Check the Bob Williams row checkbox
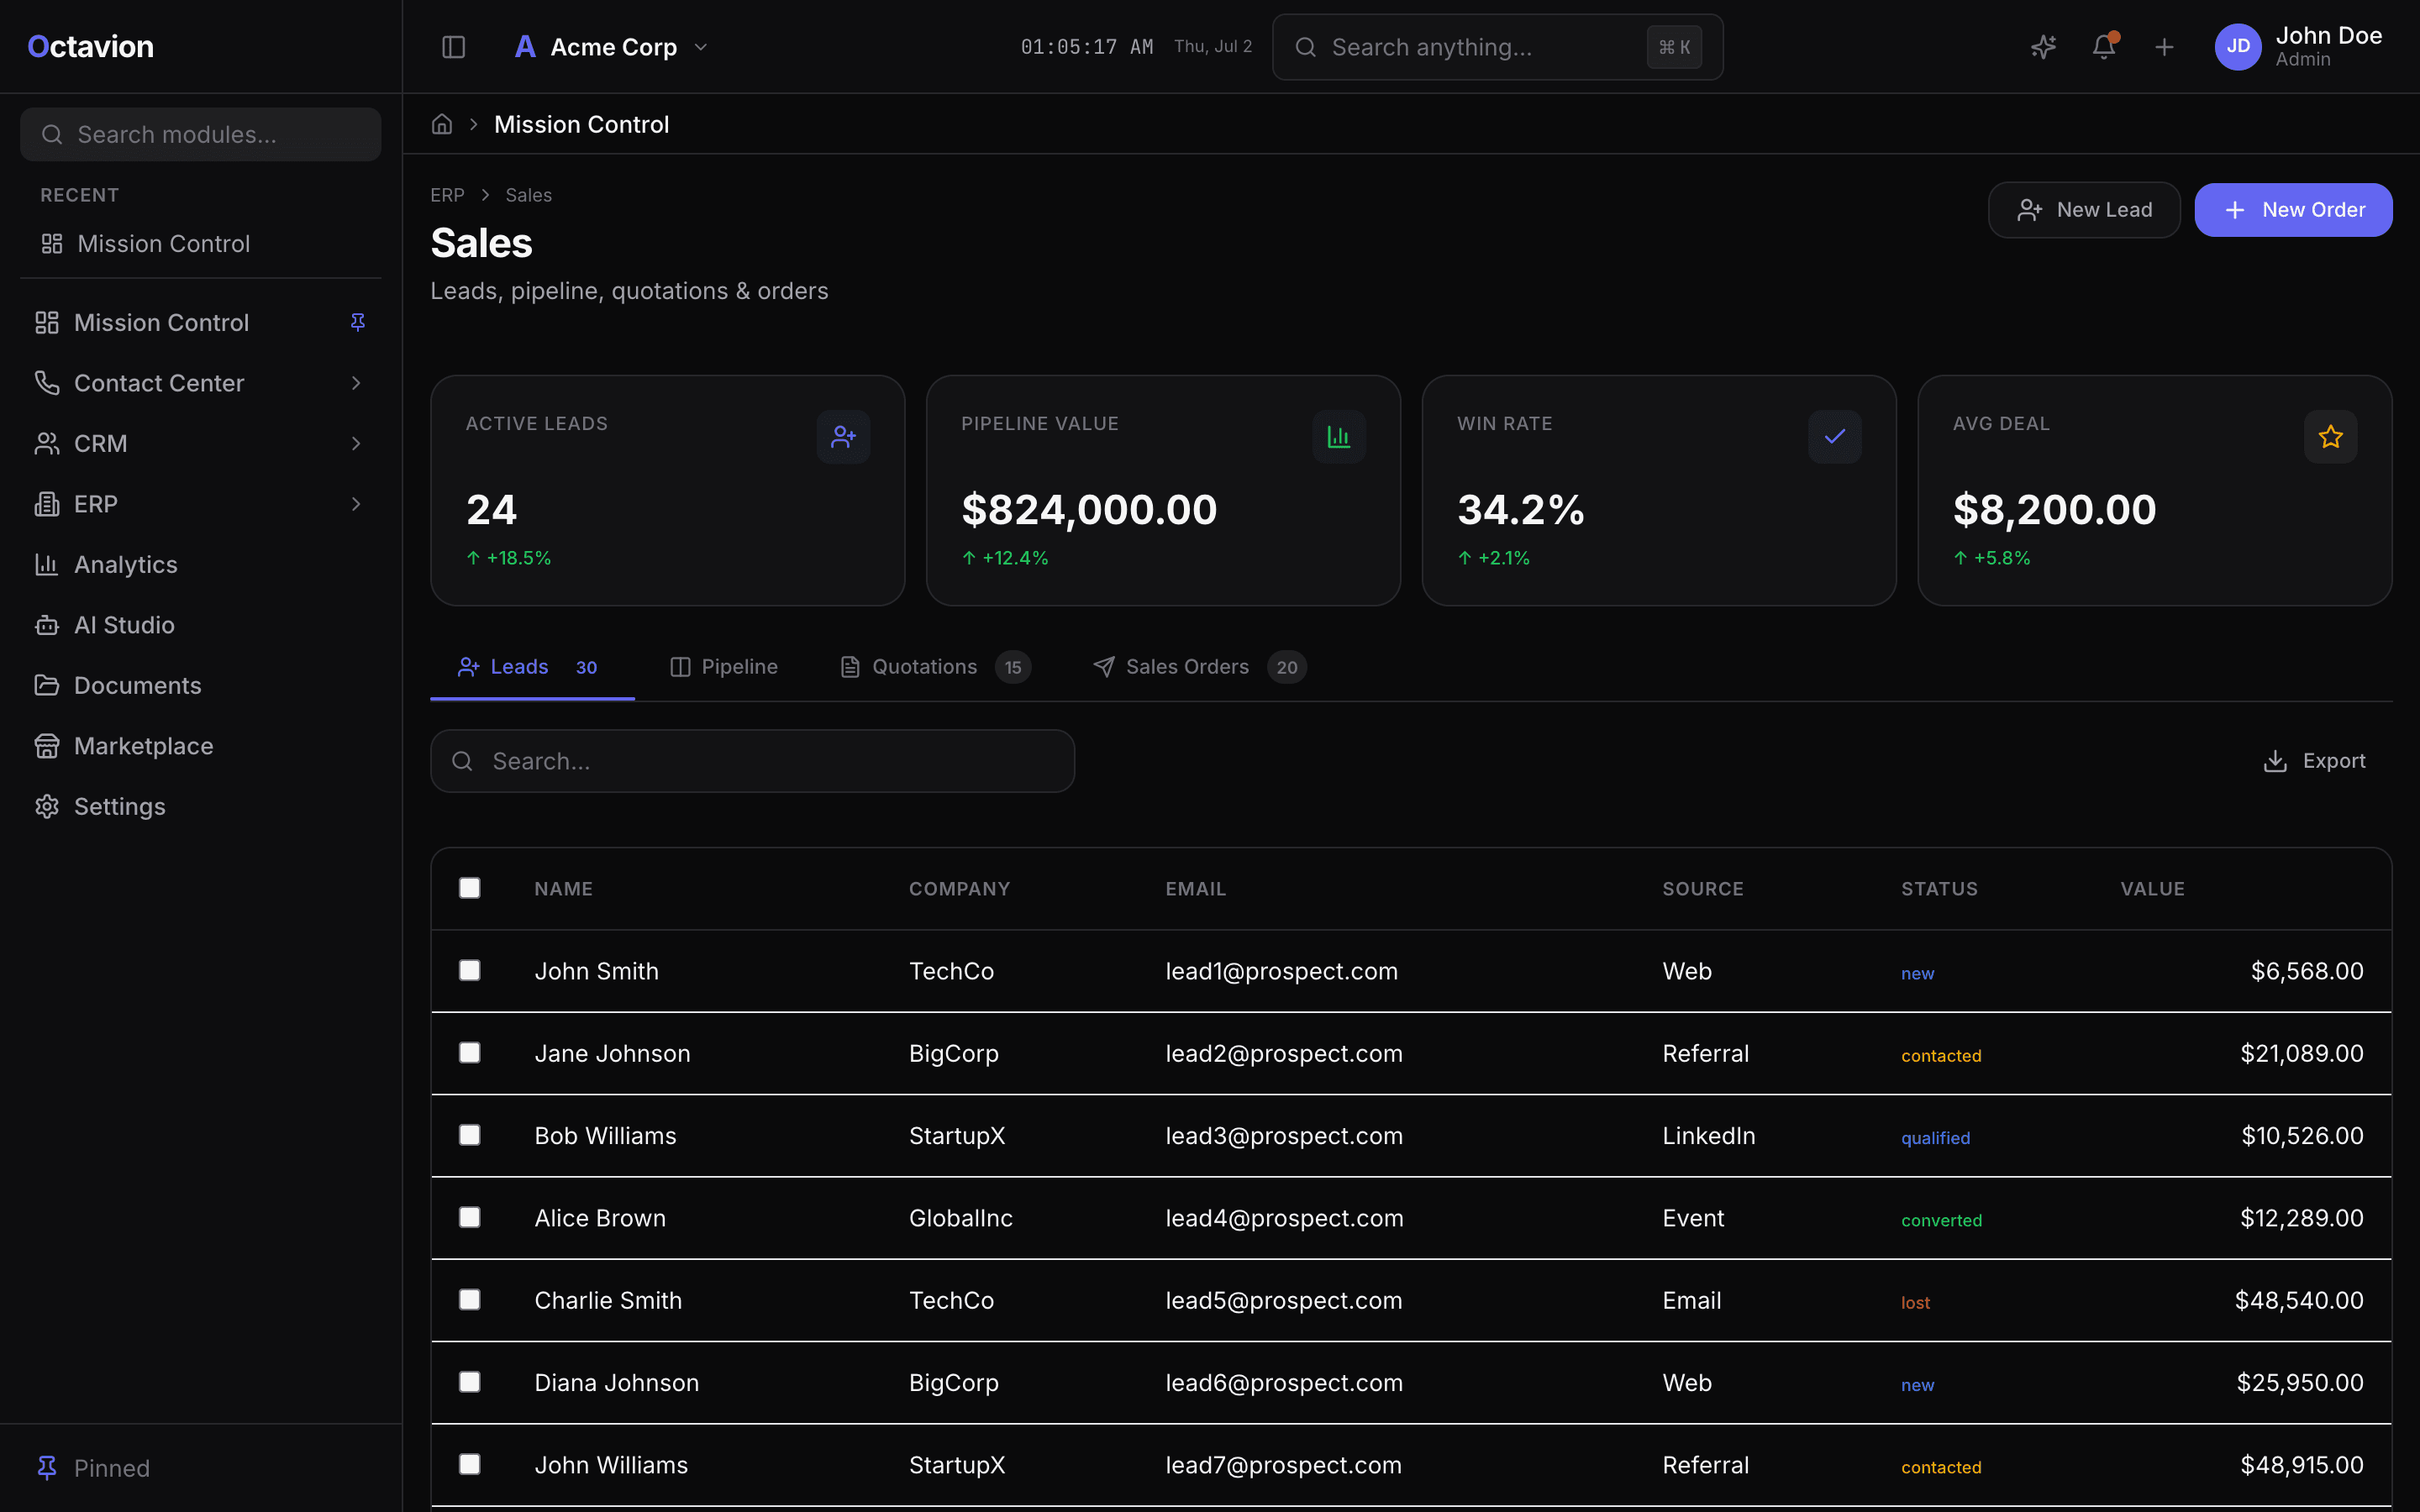This screenshot has height=1512, width=2420. pos(469,1135)
